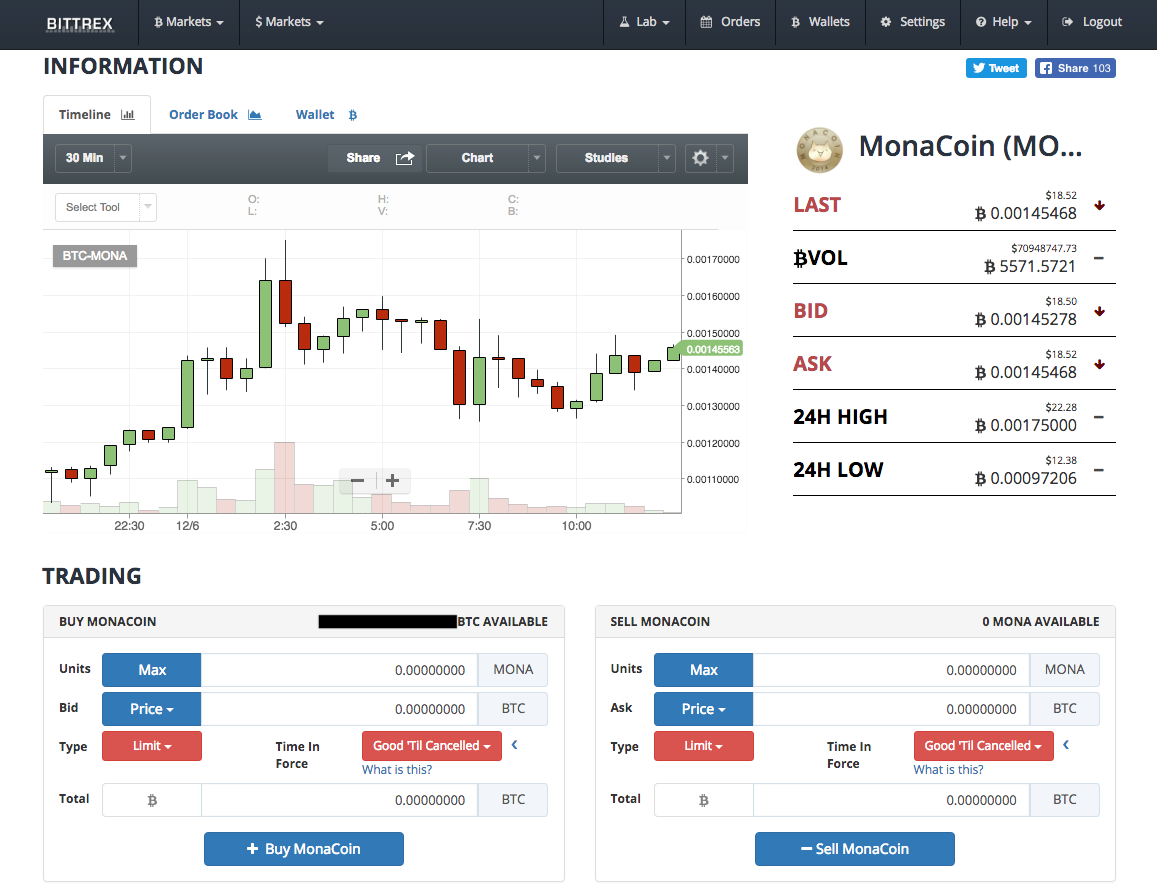The height and width of the screenshot is (895, 1157).
Task: Open the 30 Min interval dropdown
Action: pyautogui.click(x=93, y=158)
